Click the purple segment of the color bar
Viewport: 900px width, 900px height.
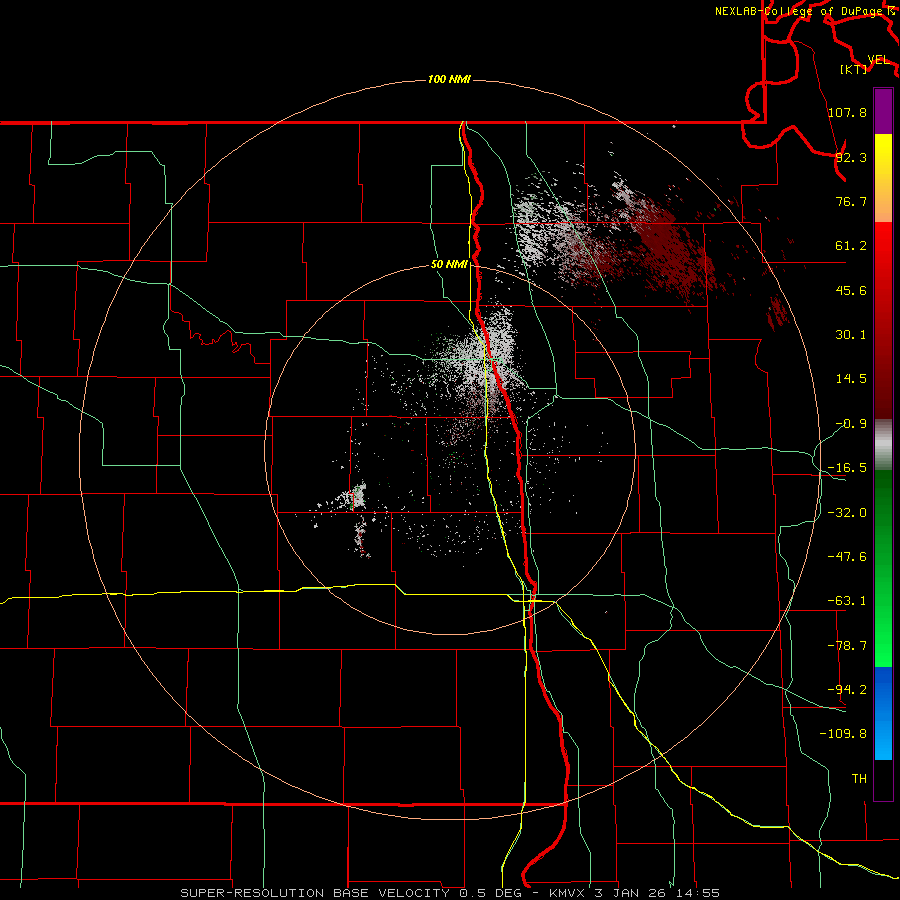click(883, 111)
